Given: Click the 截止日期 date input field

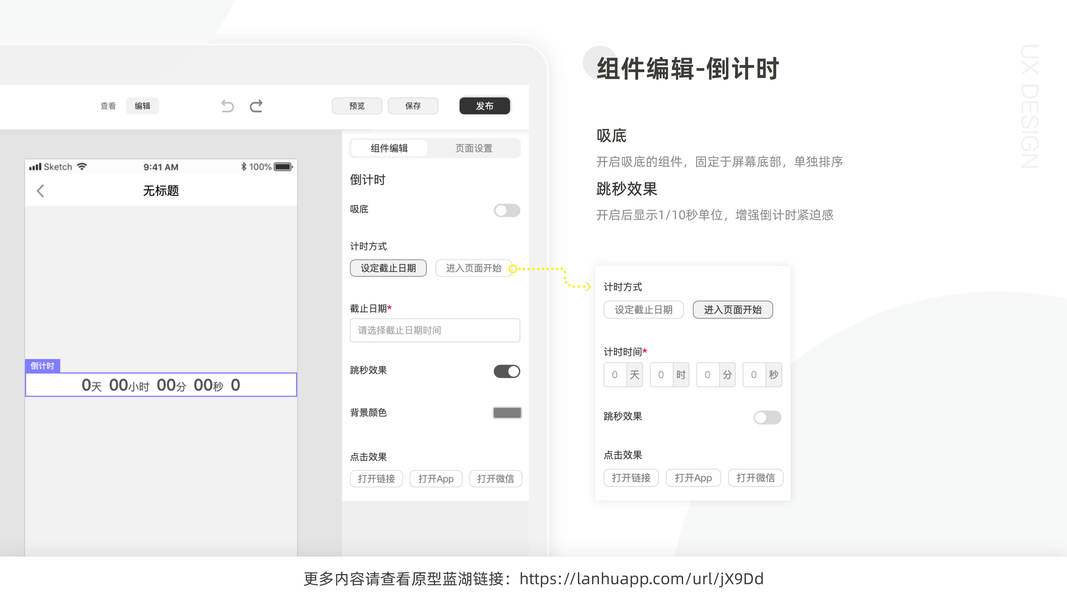Looking at the screenshot, I should pos(435,330).
